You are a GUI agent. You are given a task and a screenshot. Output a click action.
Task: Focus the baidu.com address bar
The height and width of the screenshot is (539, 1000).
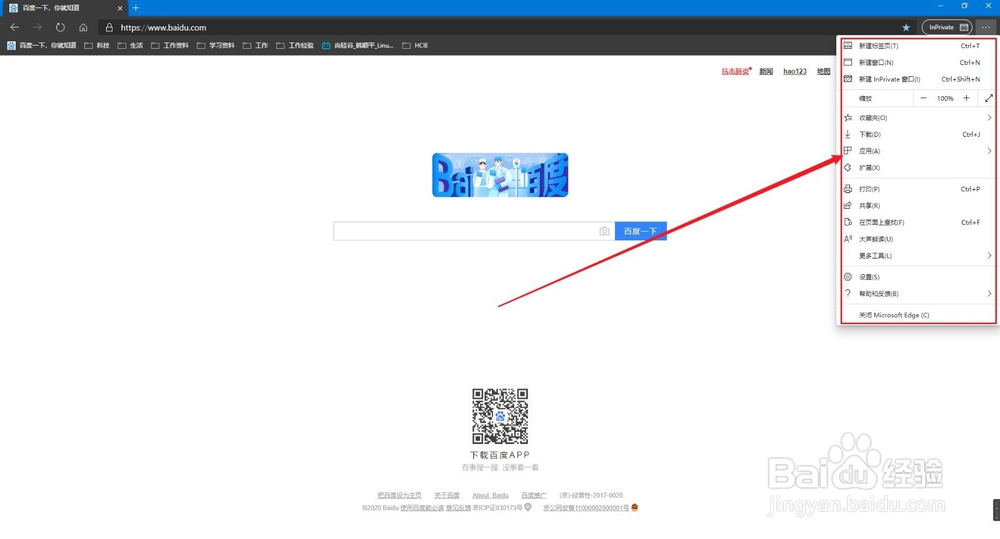(497, 27)
